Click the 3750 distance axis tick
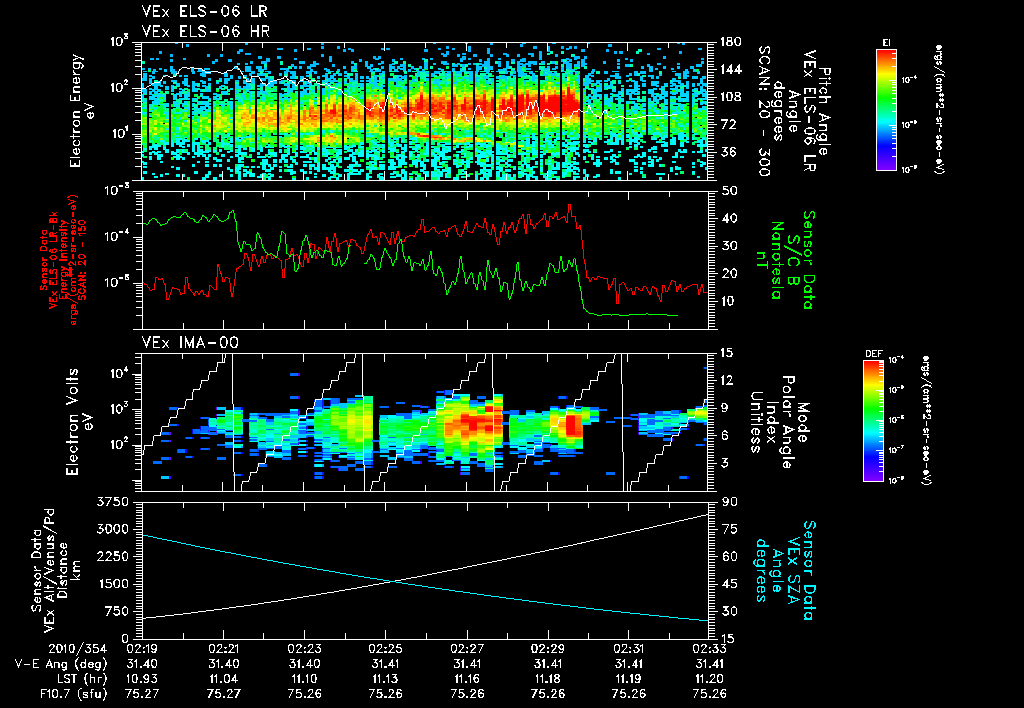Viewport: 1024px width, 708px height. coord(114,502)
